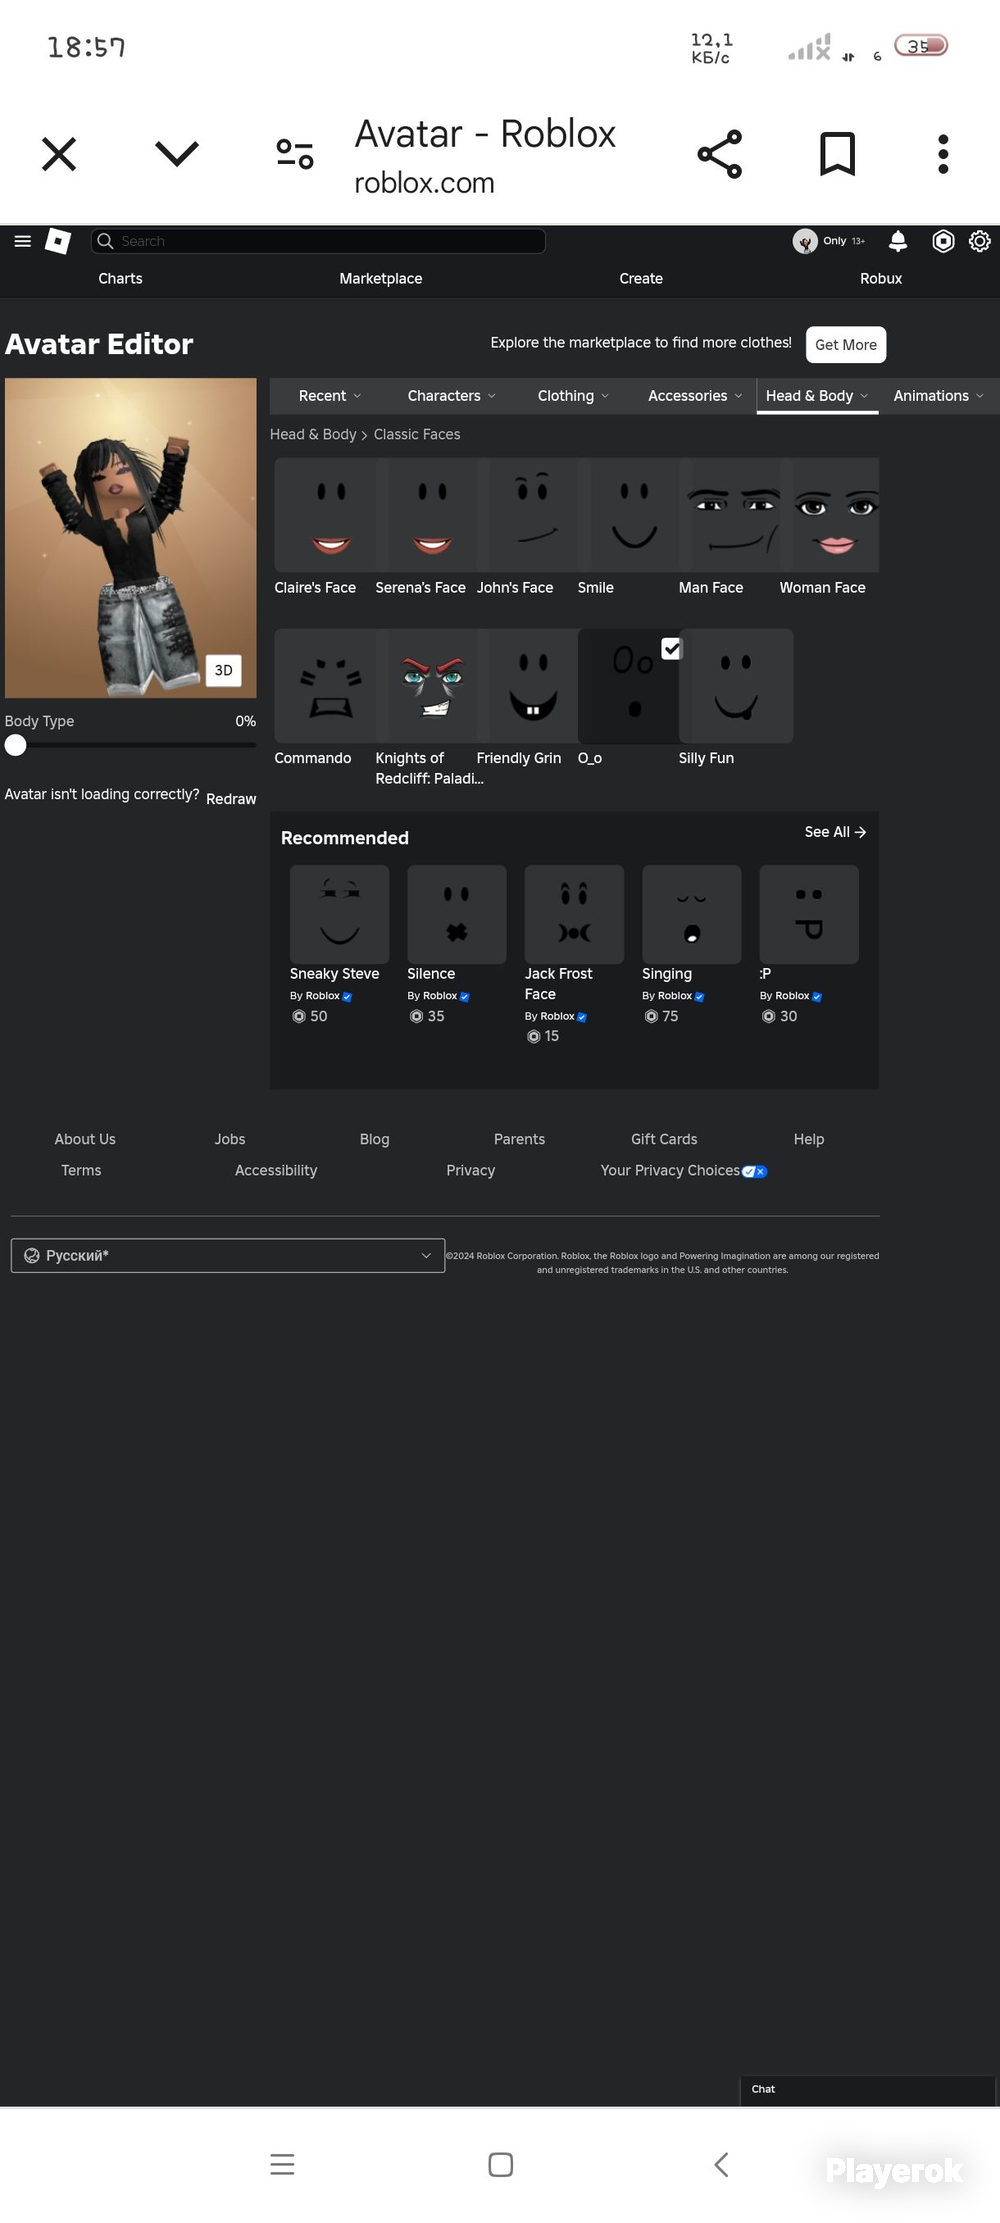The width and height of the screenshot is (1000, 2223).
Task: Equip the Silly Fun face
Action: pyautogui.click(x=735, y=686)
